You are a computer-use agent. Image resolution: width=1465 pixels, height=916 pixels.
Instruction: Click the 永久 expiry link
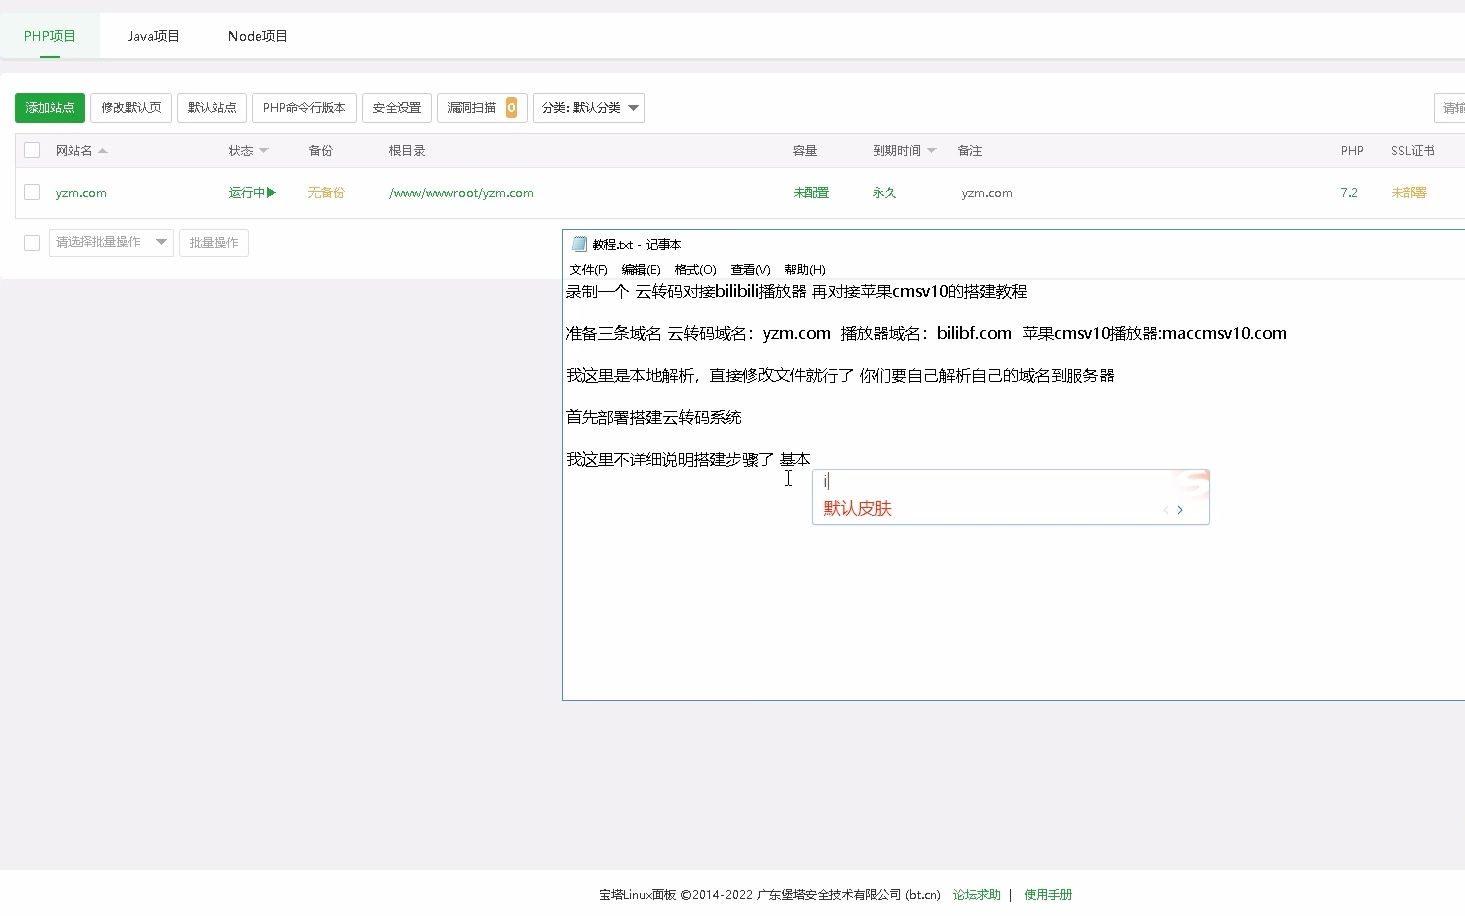click(884, 193)
